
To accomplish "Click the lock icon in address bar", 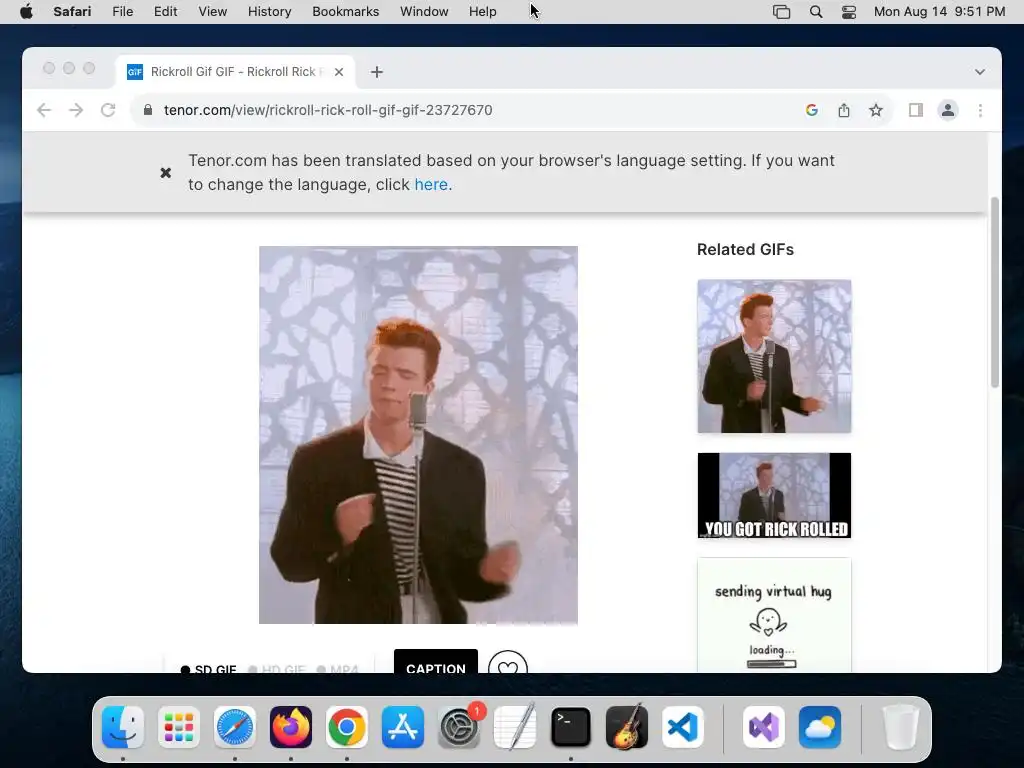I will click(x=148, y=110).
